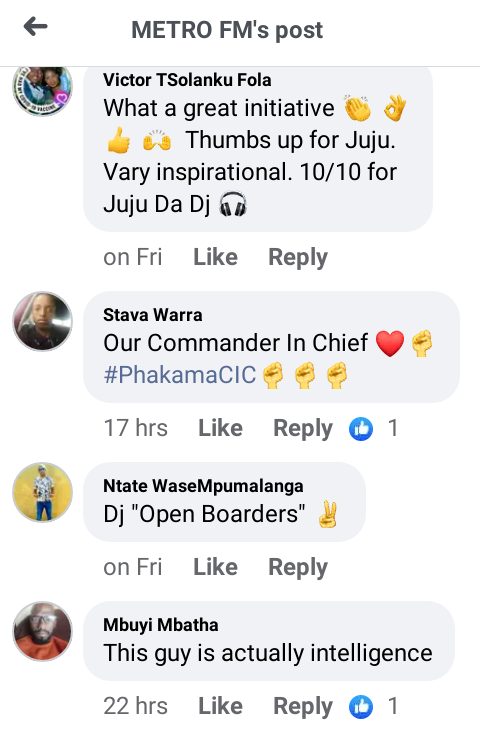Open Stava Warra's name link

coord(153,315)
